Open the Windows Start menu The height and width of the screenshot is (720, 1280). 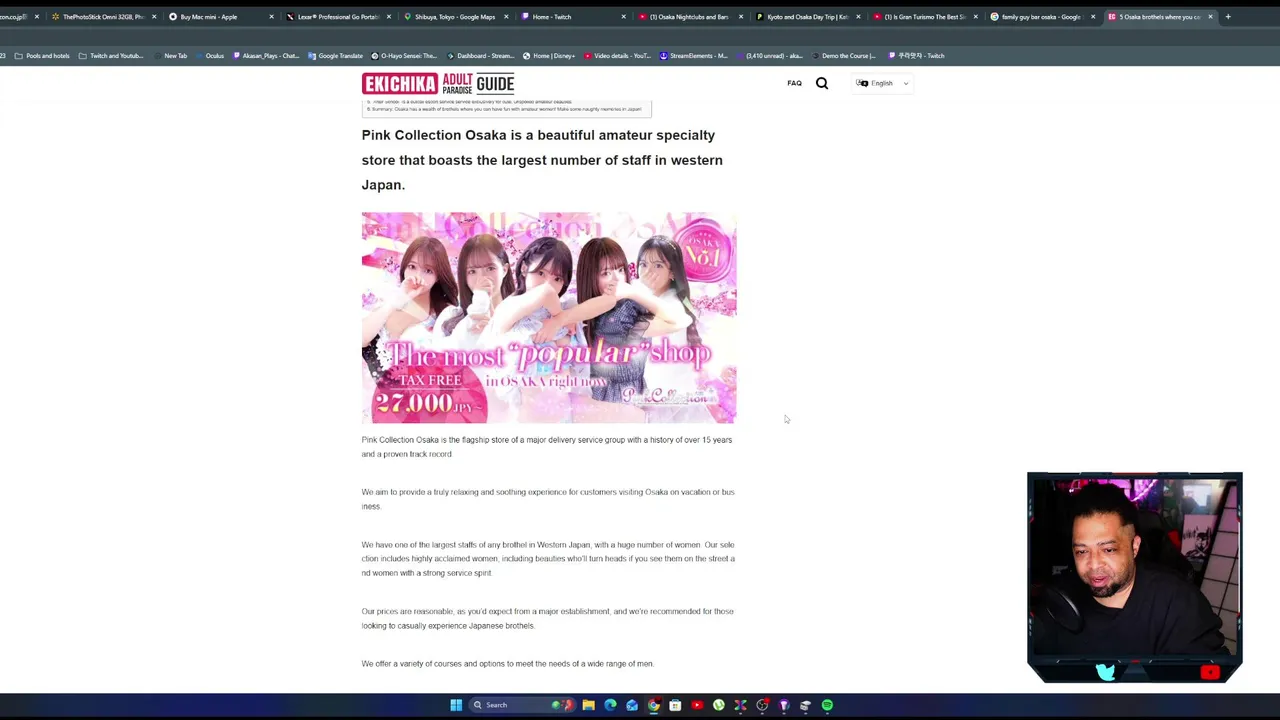pos(456,705)
